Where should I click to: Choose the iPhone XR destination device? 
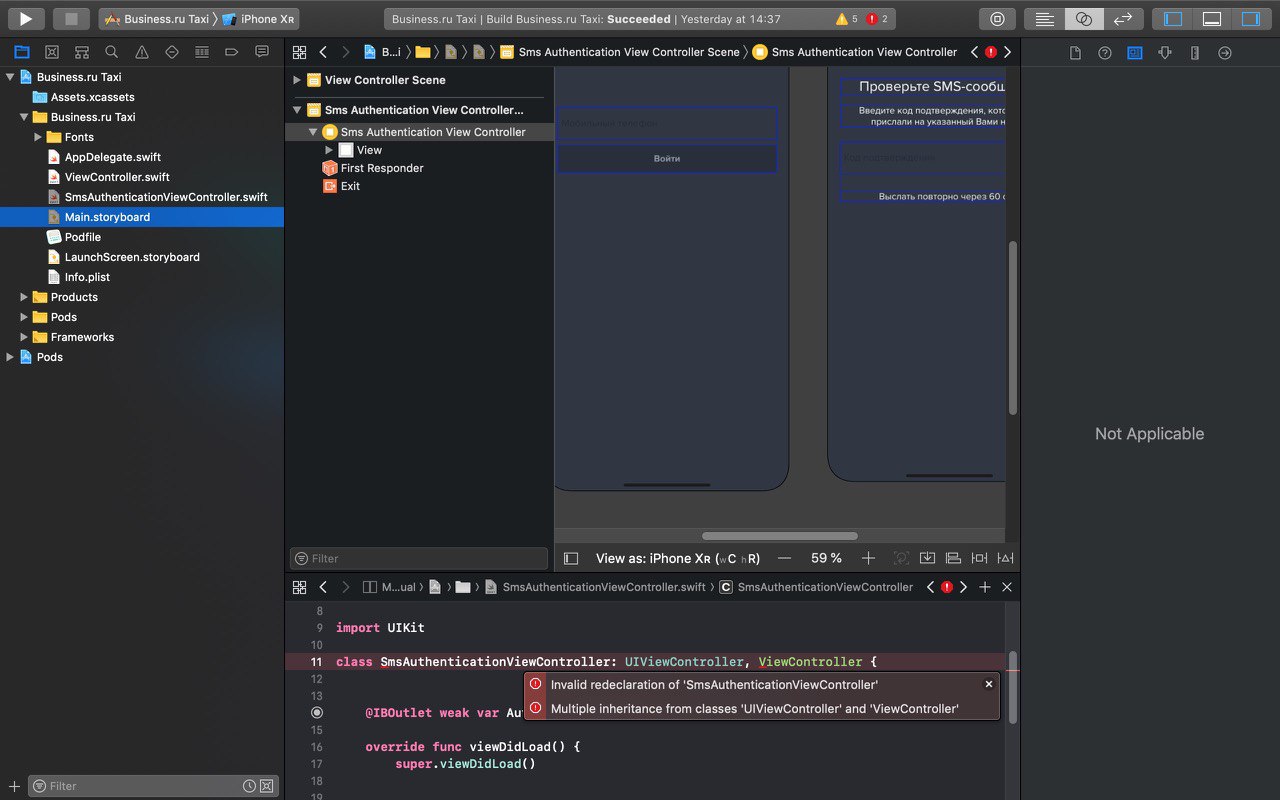tap(258, 19)
